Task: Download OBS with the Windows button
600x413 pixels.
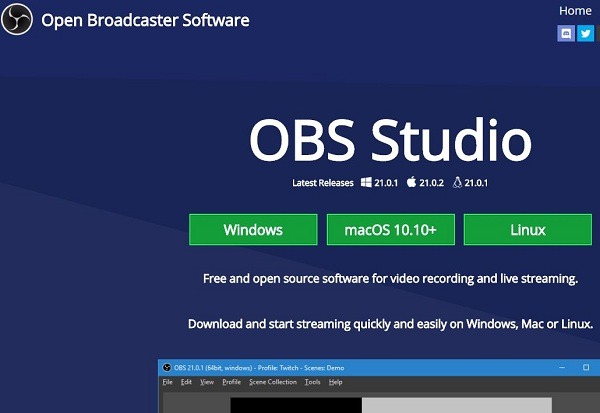Action: coord(253,230)
